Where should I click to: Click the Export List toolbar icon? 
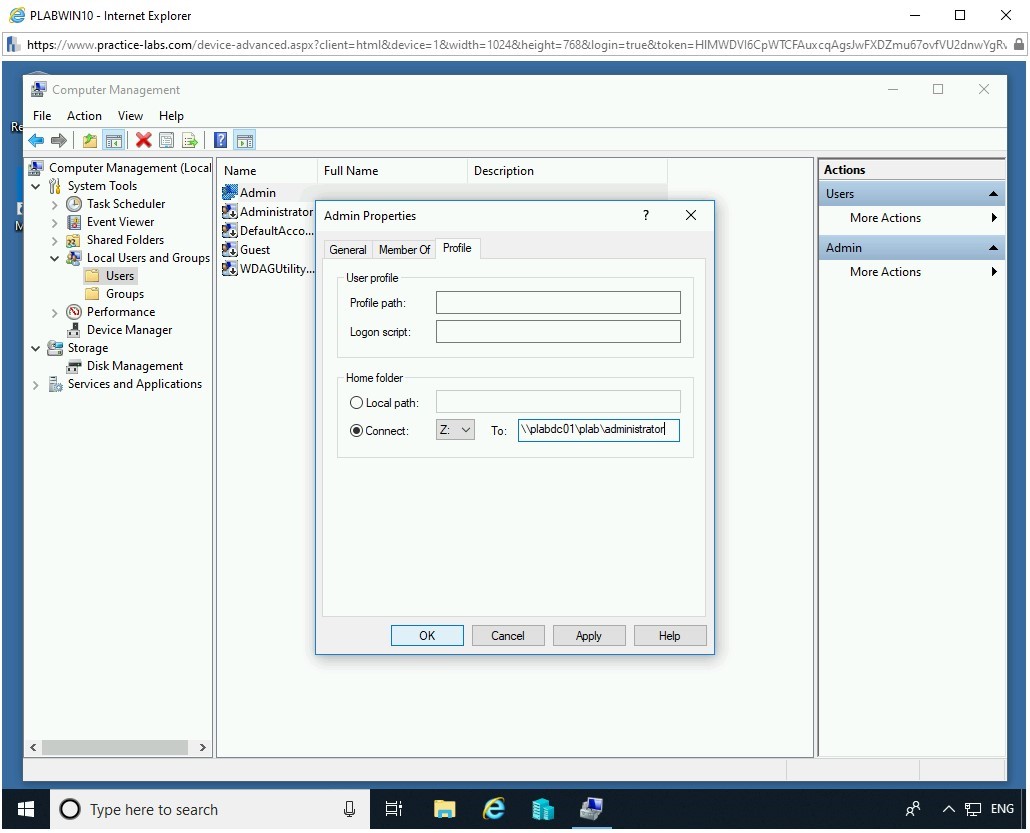coord(190,140)
